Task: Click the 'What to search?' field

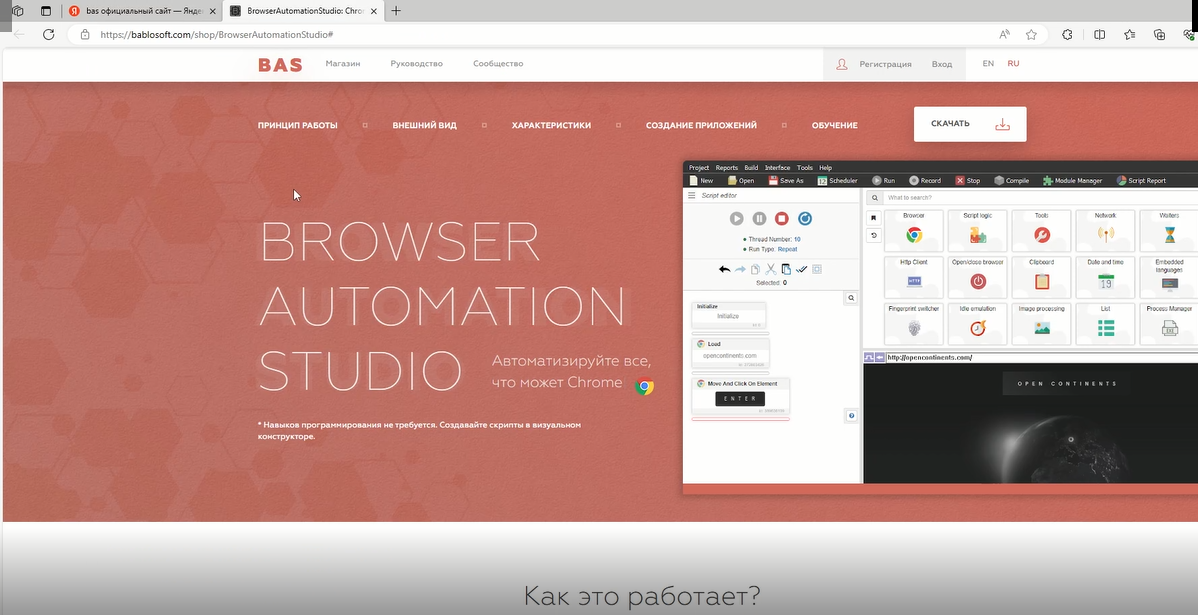Action: 1040,198
